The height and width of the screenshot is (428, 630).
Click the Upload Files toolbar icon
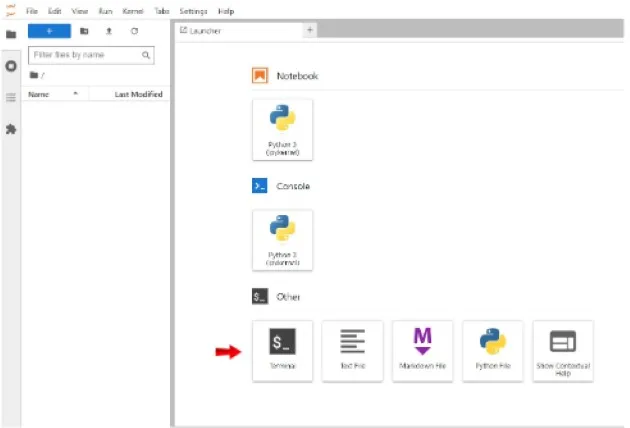[109, 31]
